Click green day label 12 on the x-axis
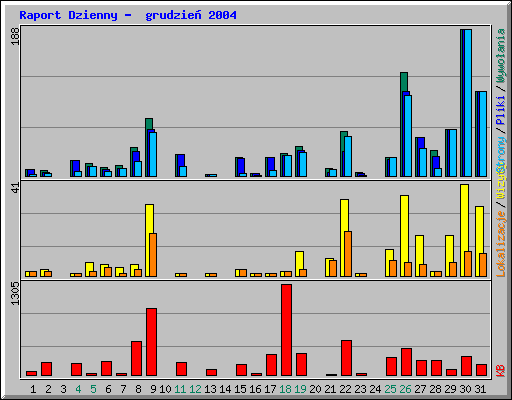The width and height of the screenshot is (512, 400). (195, 389)
